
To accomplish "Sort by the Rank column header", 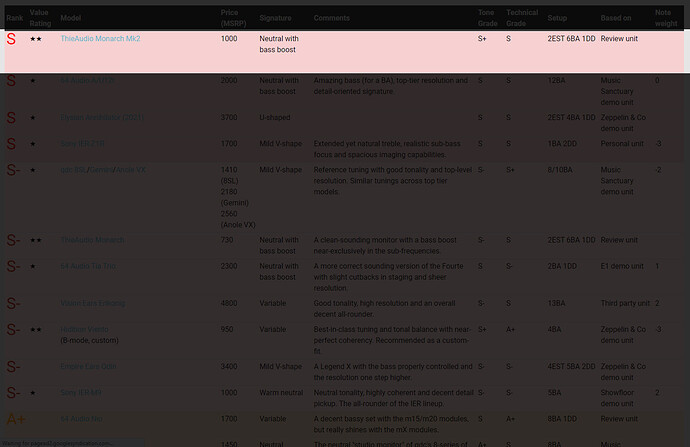I will click(x=15, y=18).
